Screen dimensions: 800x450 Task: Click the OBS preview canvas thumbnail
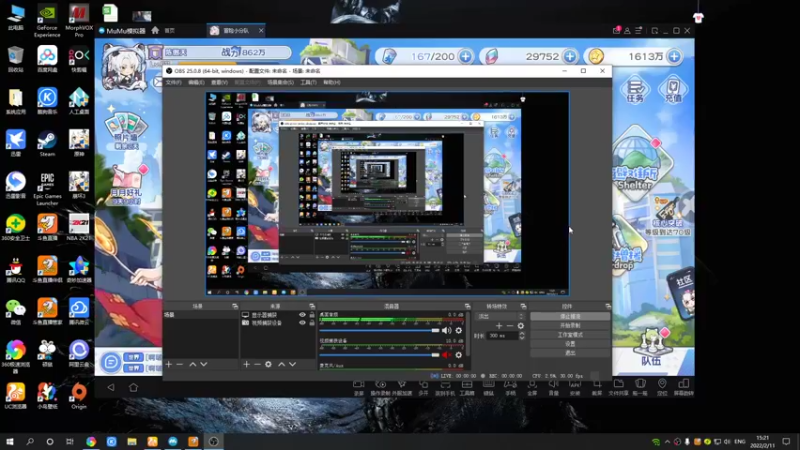(387, 193)
